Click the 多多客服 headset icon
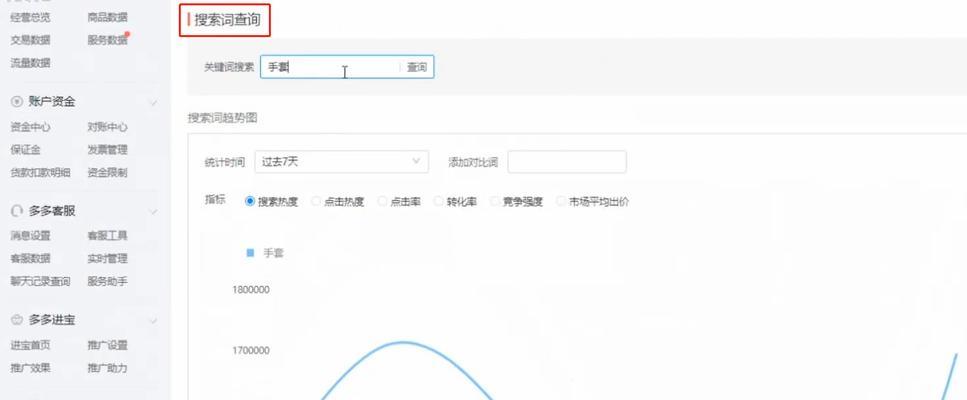 [17, 211]
